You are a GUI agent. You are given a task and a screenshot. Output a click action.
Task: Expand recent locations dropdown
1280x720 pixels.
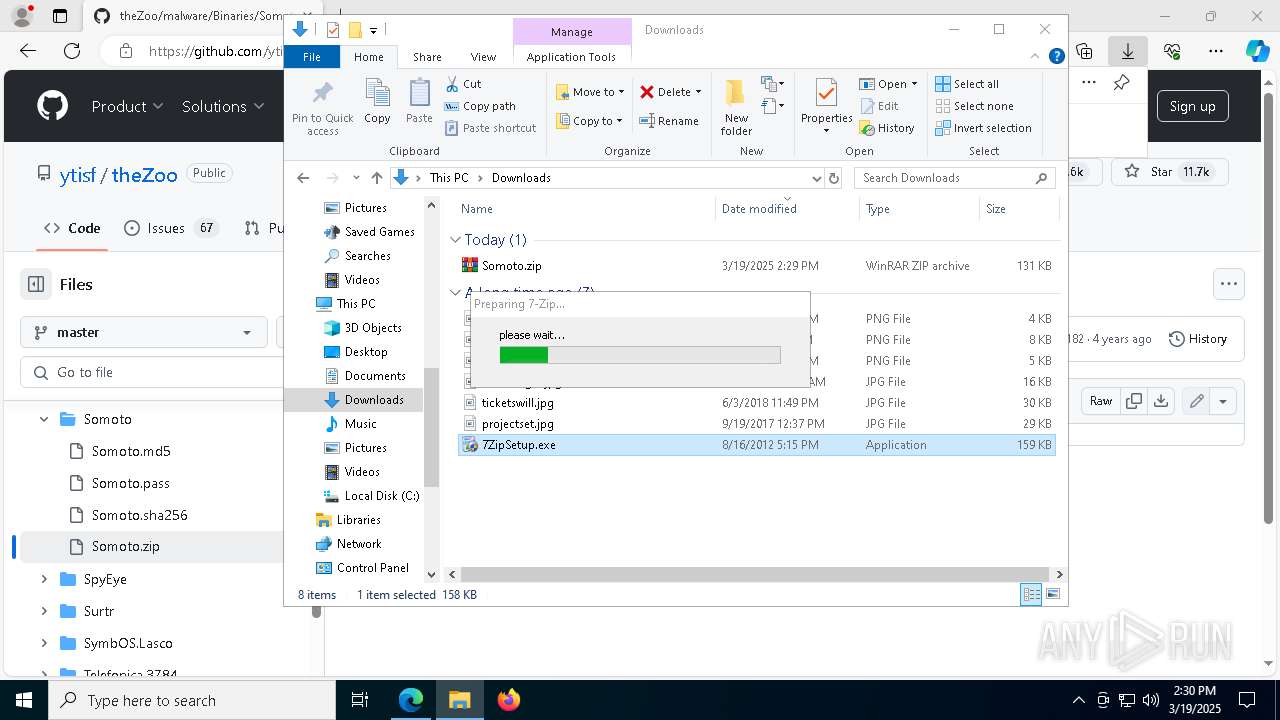coord(356,178)
